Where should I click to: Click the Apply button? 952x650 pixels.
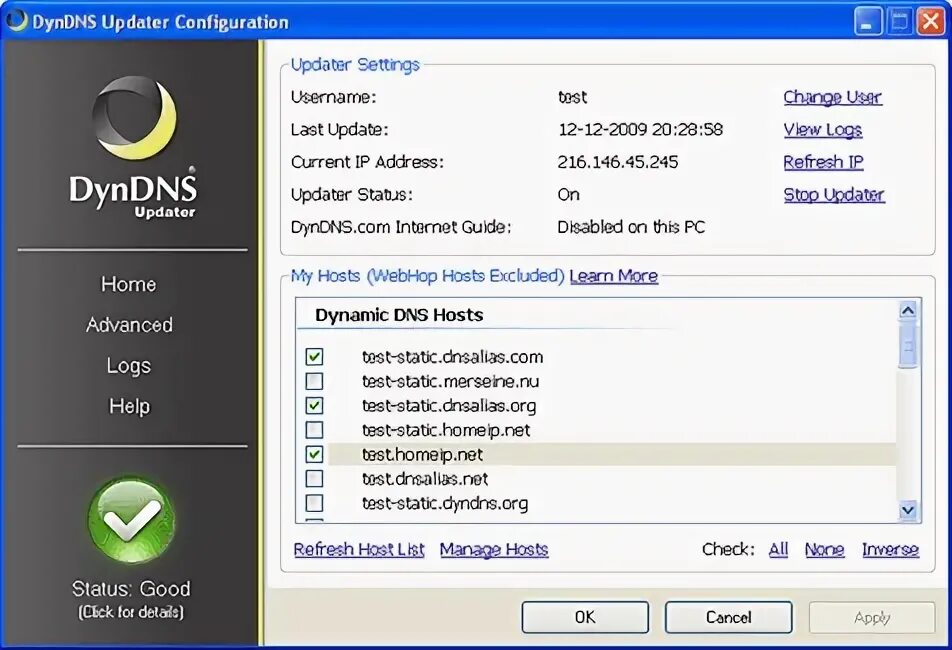[x=871, y=617]
